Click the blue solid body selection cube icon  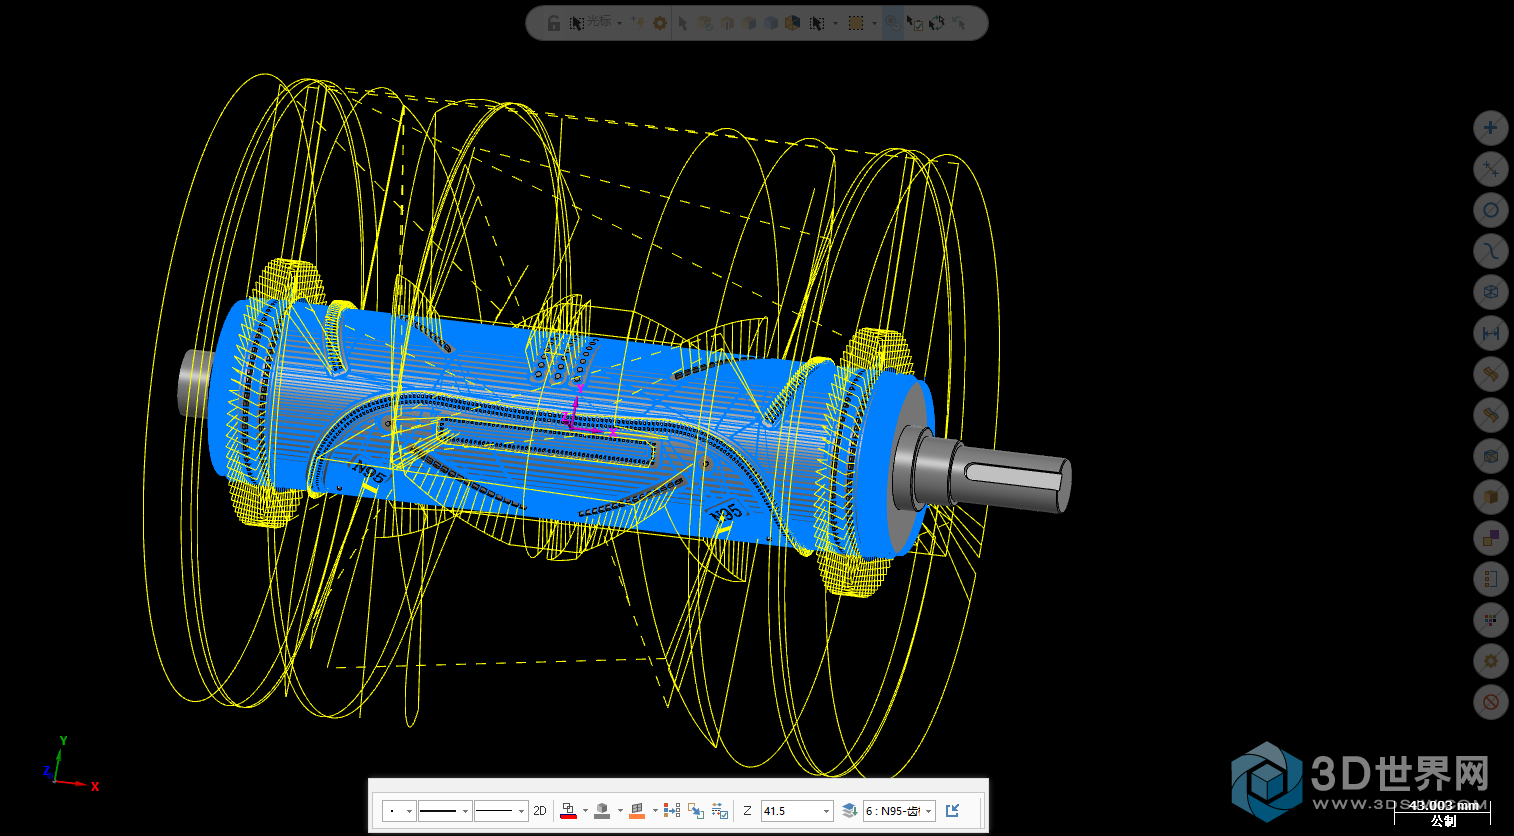[x=771, y=23]
